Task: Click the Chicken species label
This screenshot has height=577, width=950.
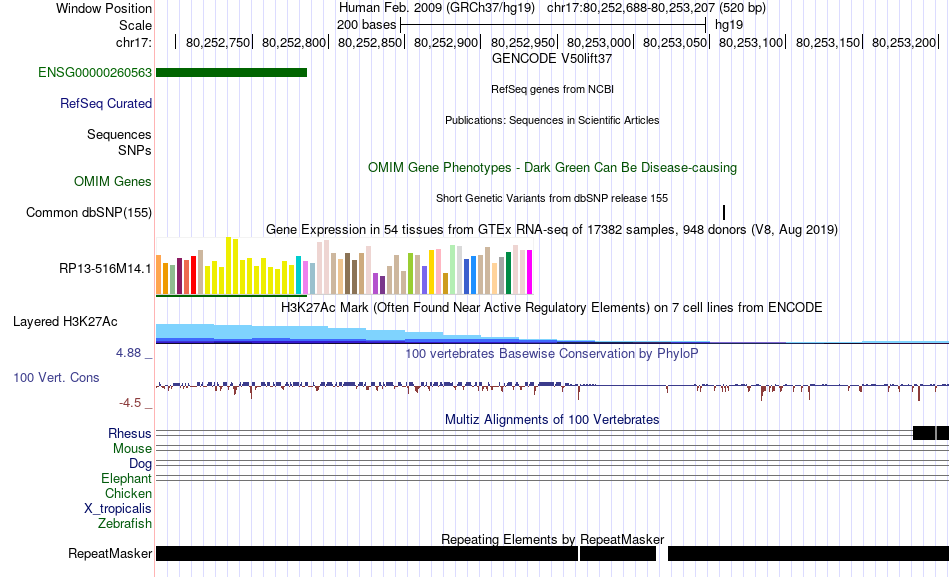Action: click(128, 493)
